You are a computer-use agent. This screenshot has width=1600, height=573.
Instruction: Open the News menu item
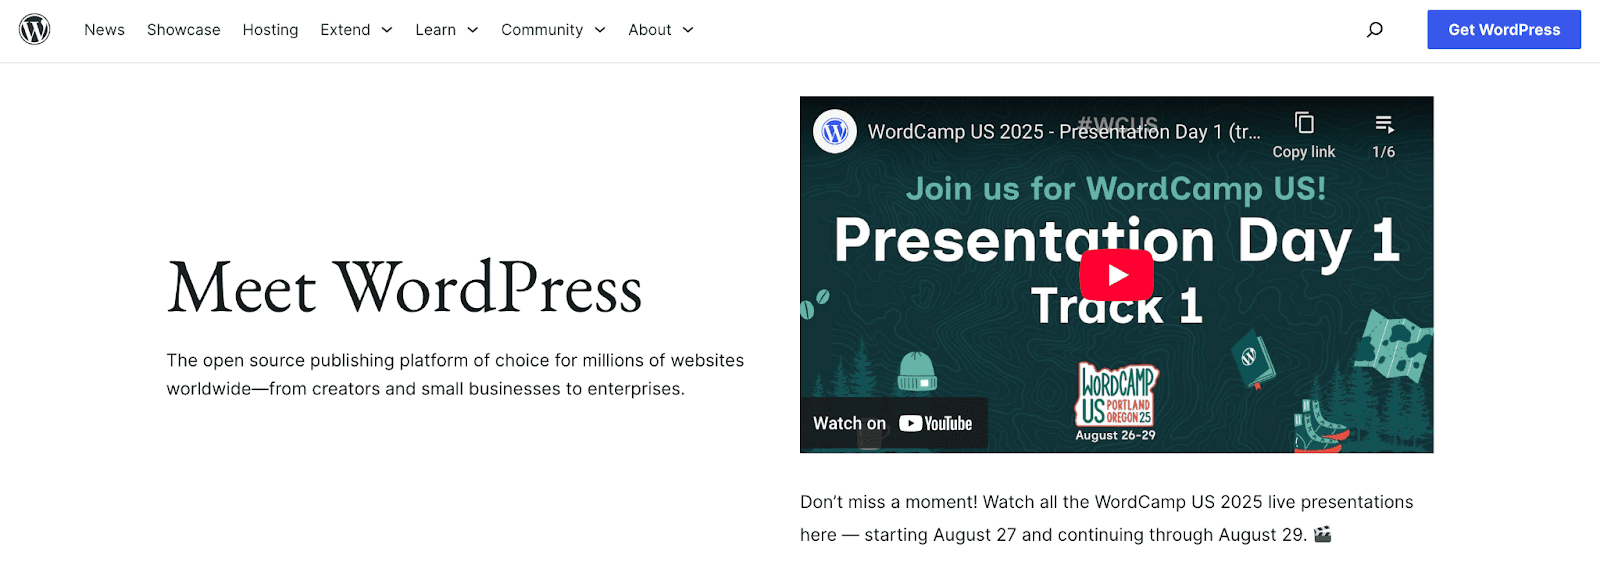tap(104, 30)
